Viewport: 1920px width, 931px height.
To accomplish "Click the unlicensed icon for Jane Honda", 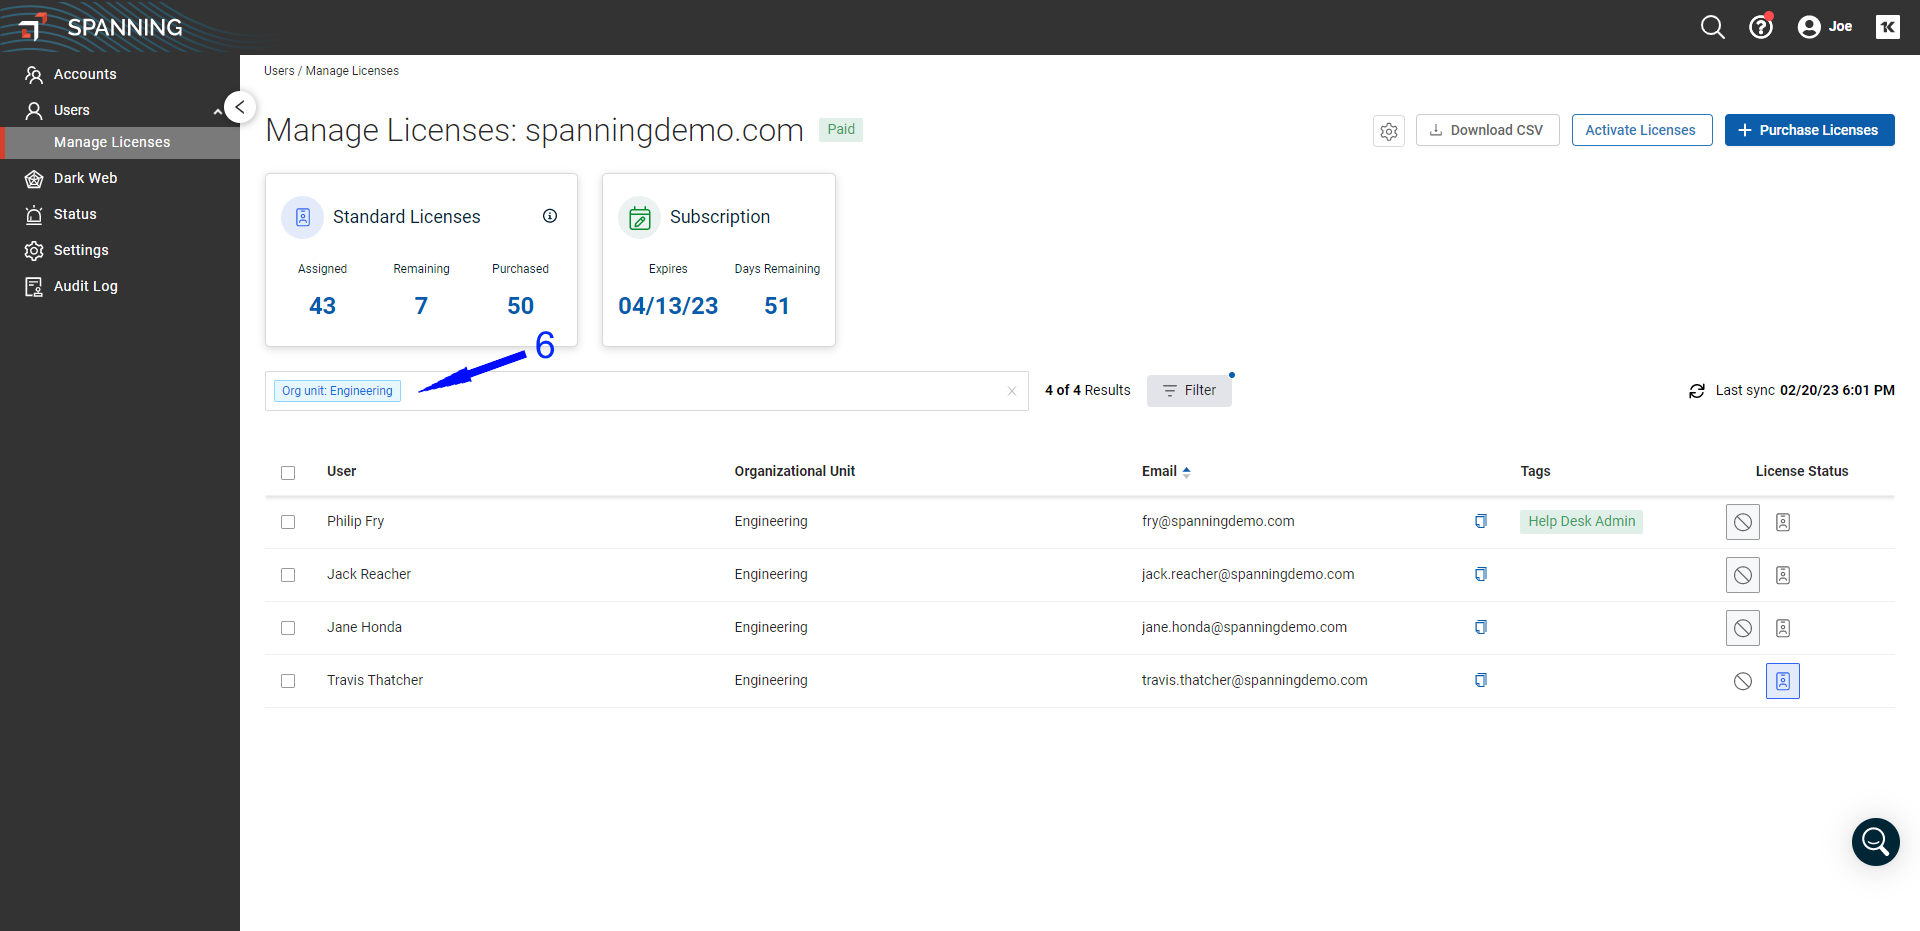I will point(1743,628).
